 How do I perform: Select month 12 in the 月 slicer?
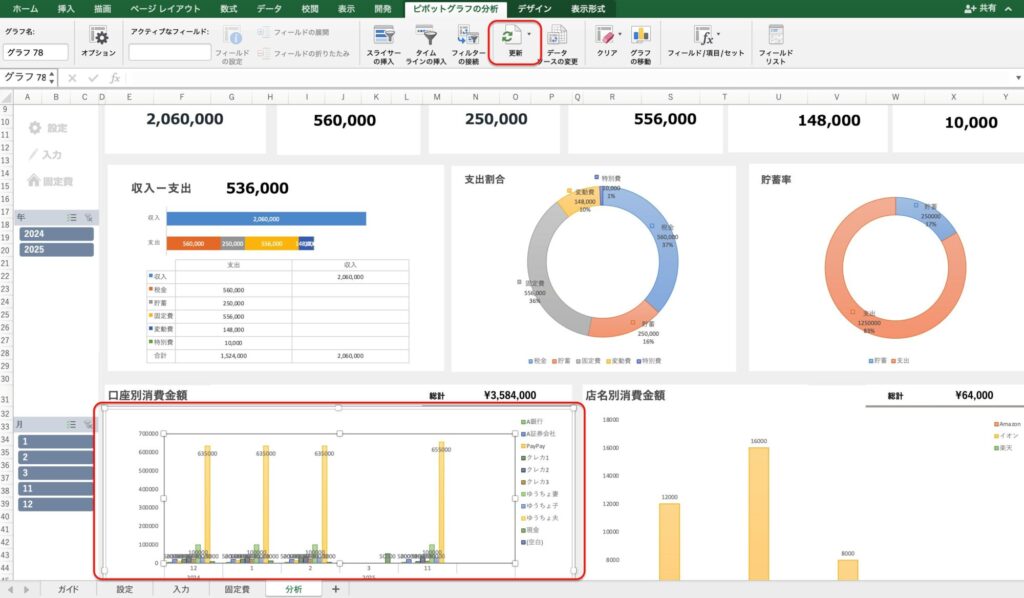(x=57, y=503)
